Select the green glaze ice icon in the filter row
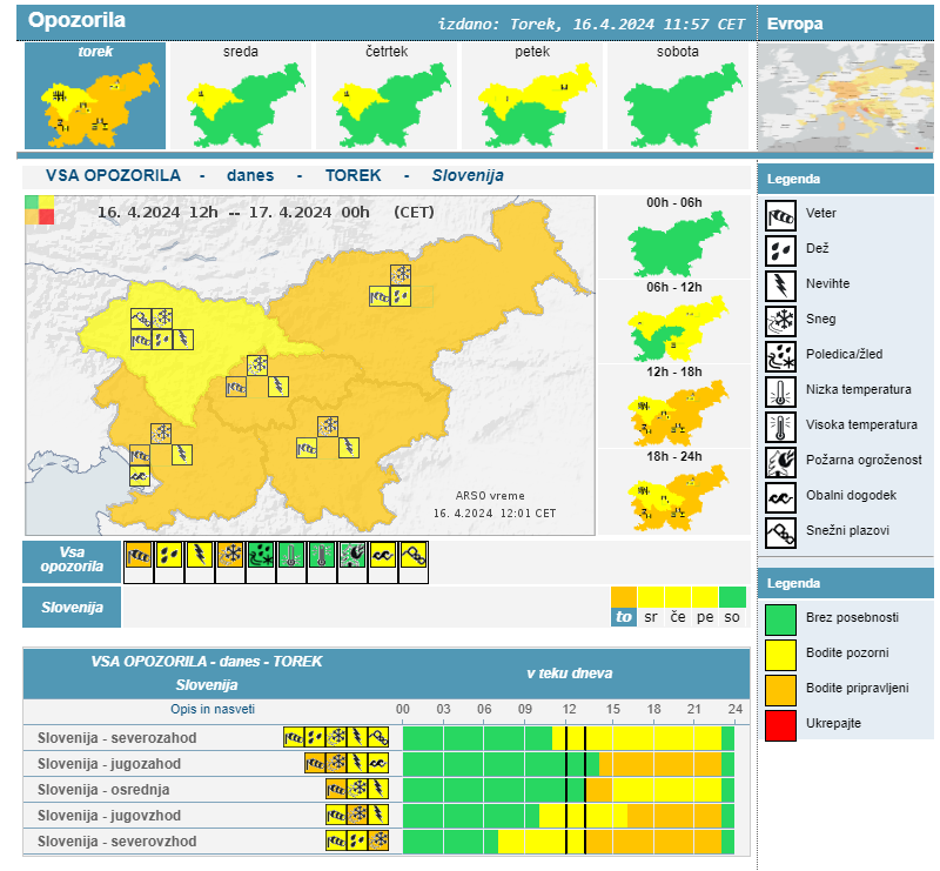This screenshot has width=940, height=871. [260, 555]
